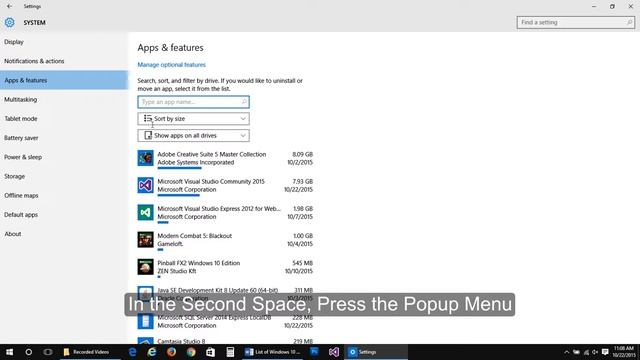
Task: Open the Show apps on all drives dropdown
Action: coord(193,136)
